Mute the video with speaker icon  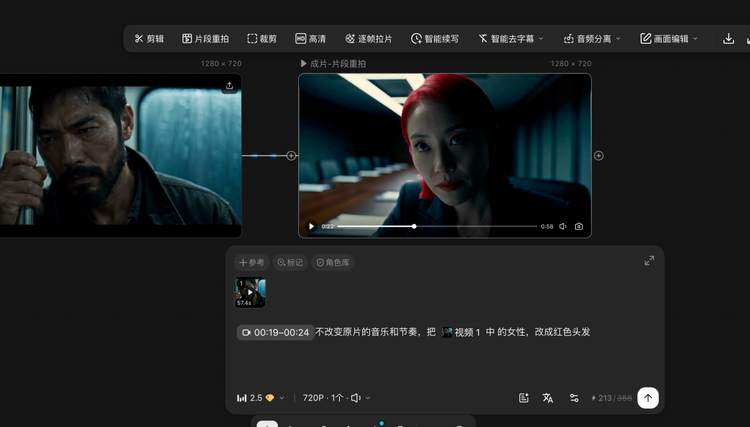coord(563,226)
